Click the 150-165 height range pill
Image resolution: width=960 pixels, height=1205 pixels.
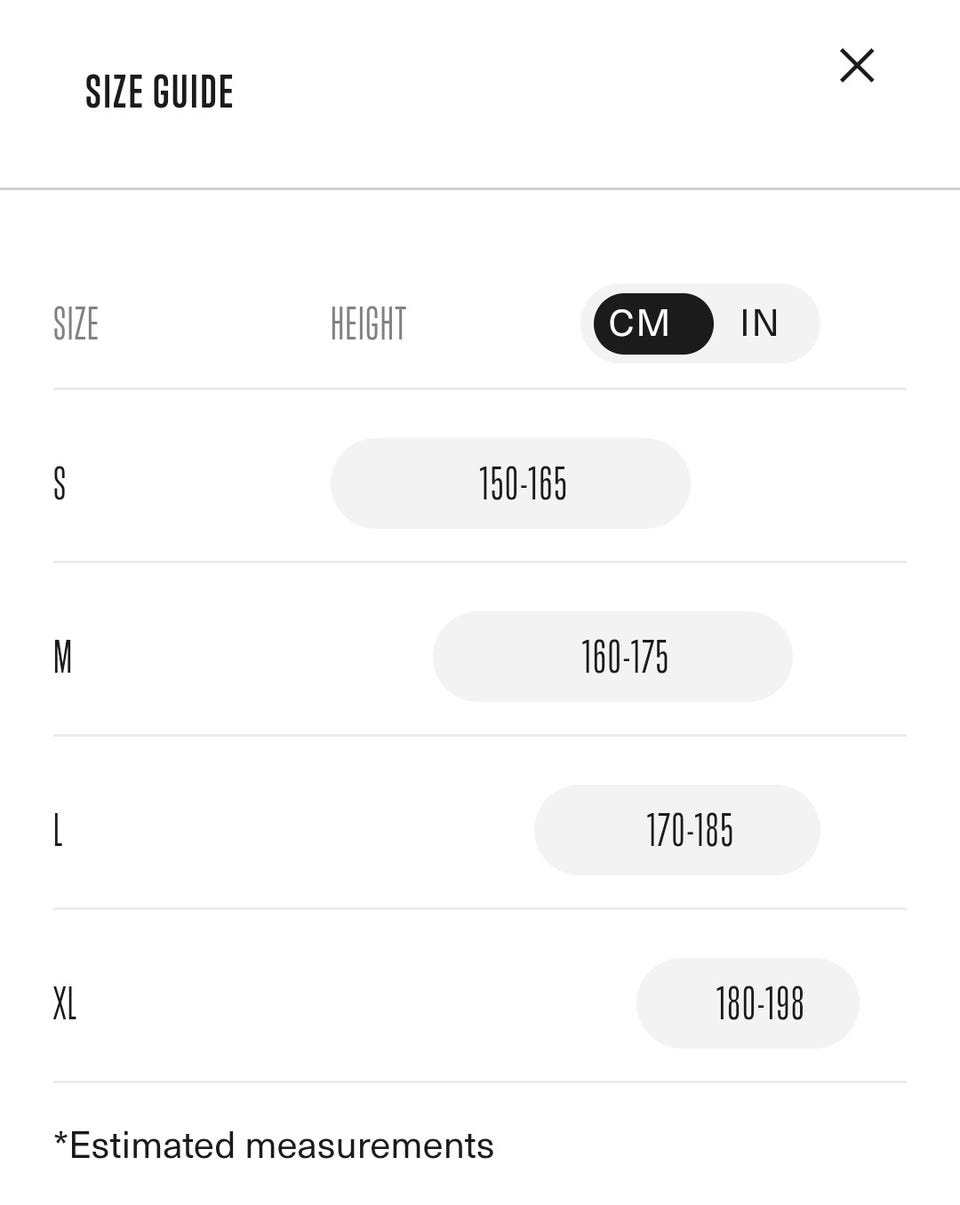[x=510, y=484]
